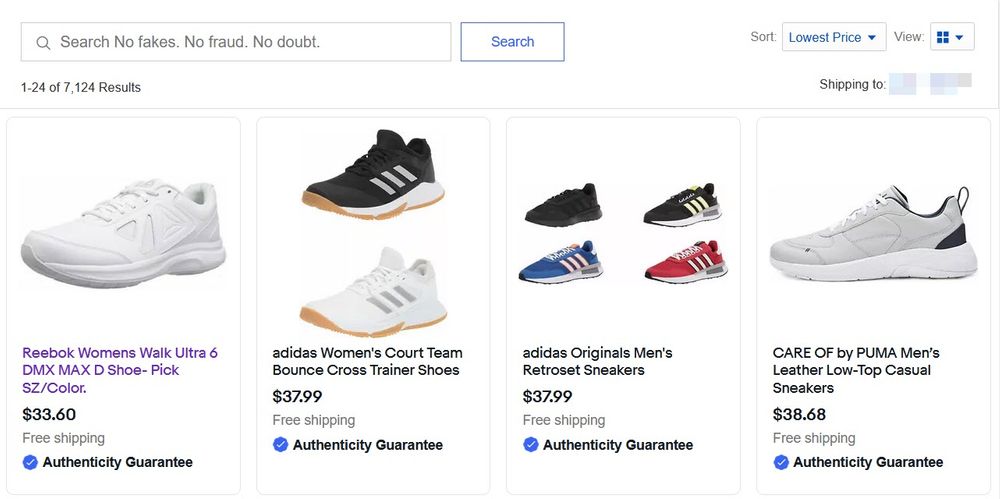The image size is (1000, 499).
Task: Open adidas Women's Court Team Bounce listing
Action: pos(367,361)
